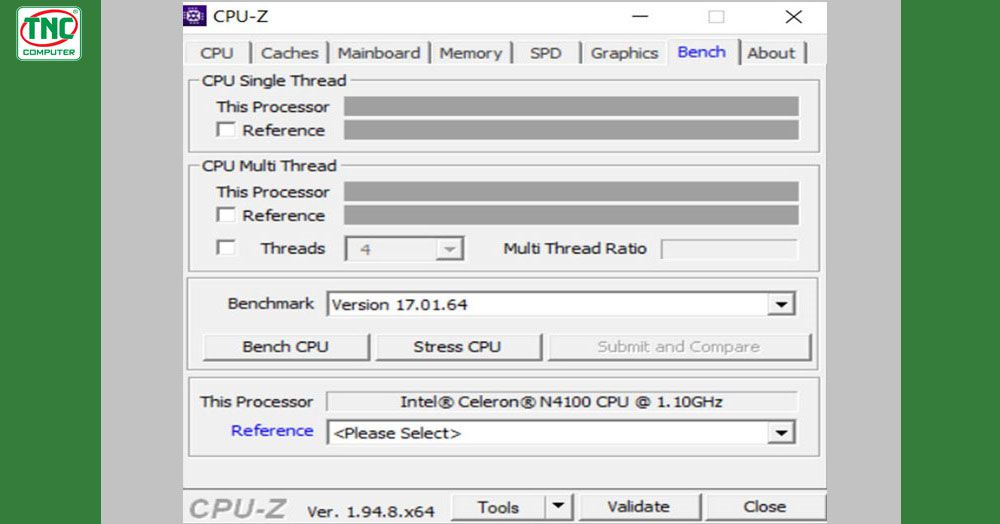
Task: Select the Memory tab
Action: 471,53
